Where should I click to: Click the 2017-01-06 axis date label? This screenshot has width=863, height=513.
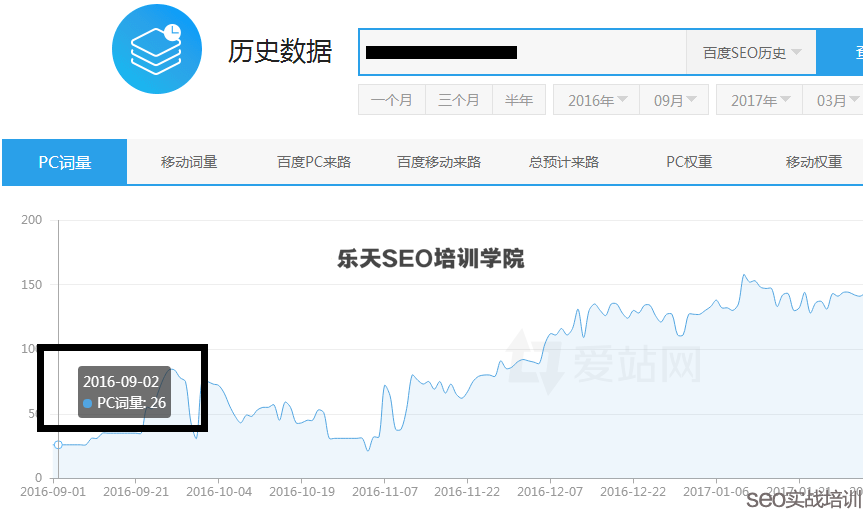tap(716, 492)
